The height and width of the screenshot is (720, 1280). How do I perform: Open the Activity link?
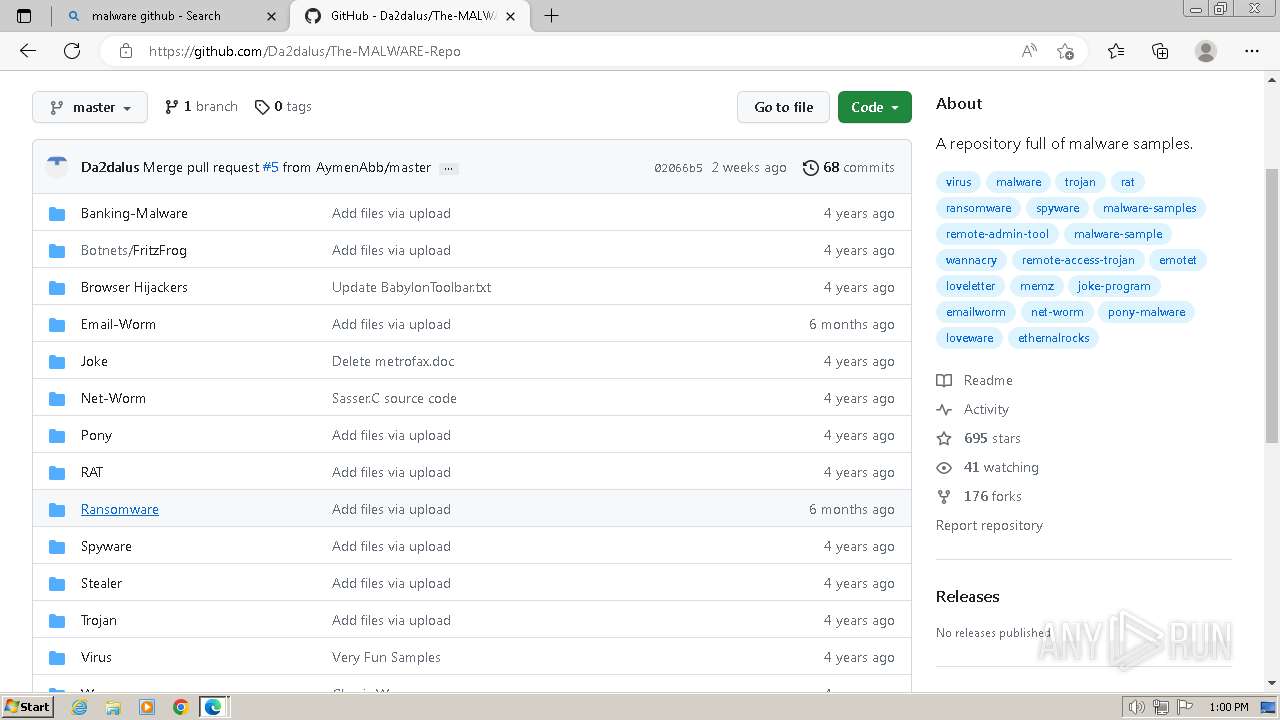[973, 409]
